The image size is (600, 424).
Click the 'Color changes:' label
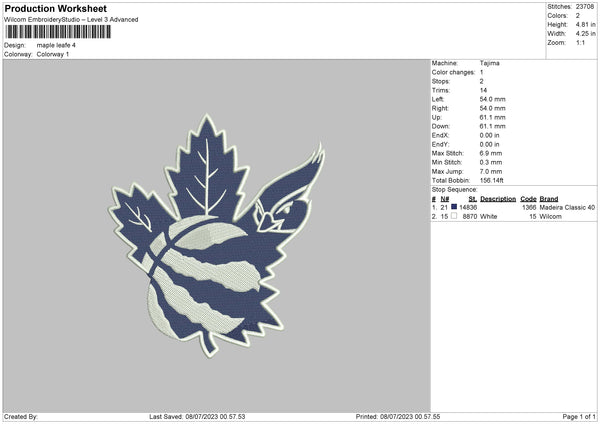pos(453,72)
